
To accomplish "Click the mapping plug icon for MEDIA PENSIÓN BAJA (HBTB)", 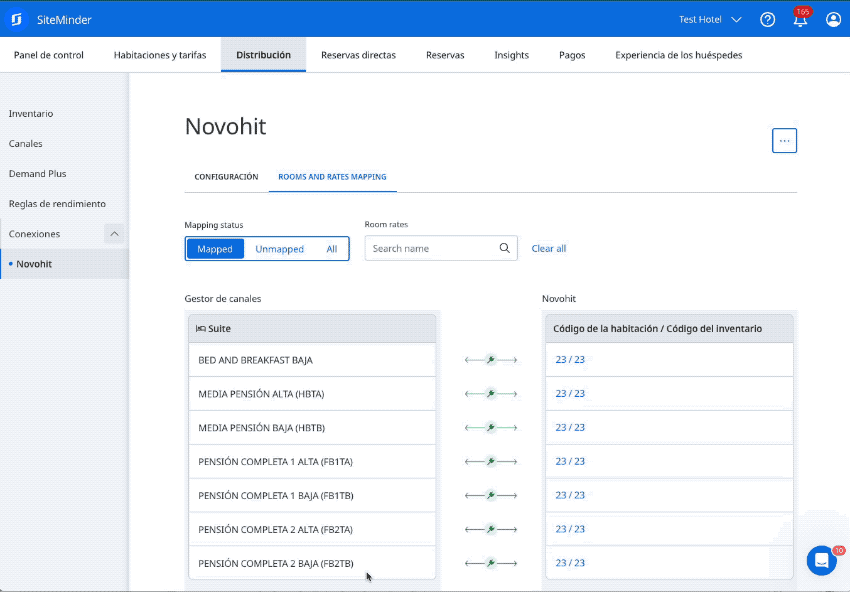I will (x=491, y=427).
